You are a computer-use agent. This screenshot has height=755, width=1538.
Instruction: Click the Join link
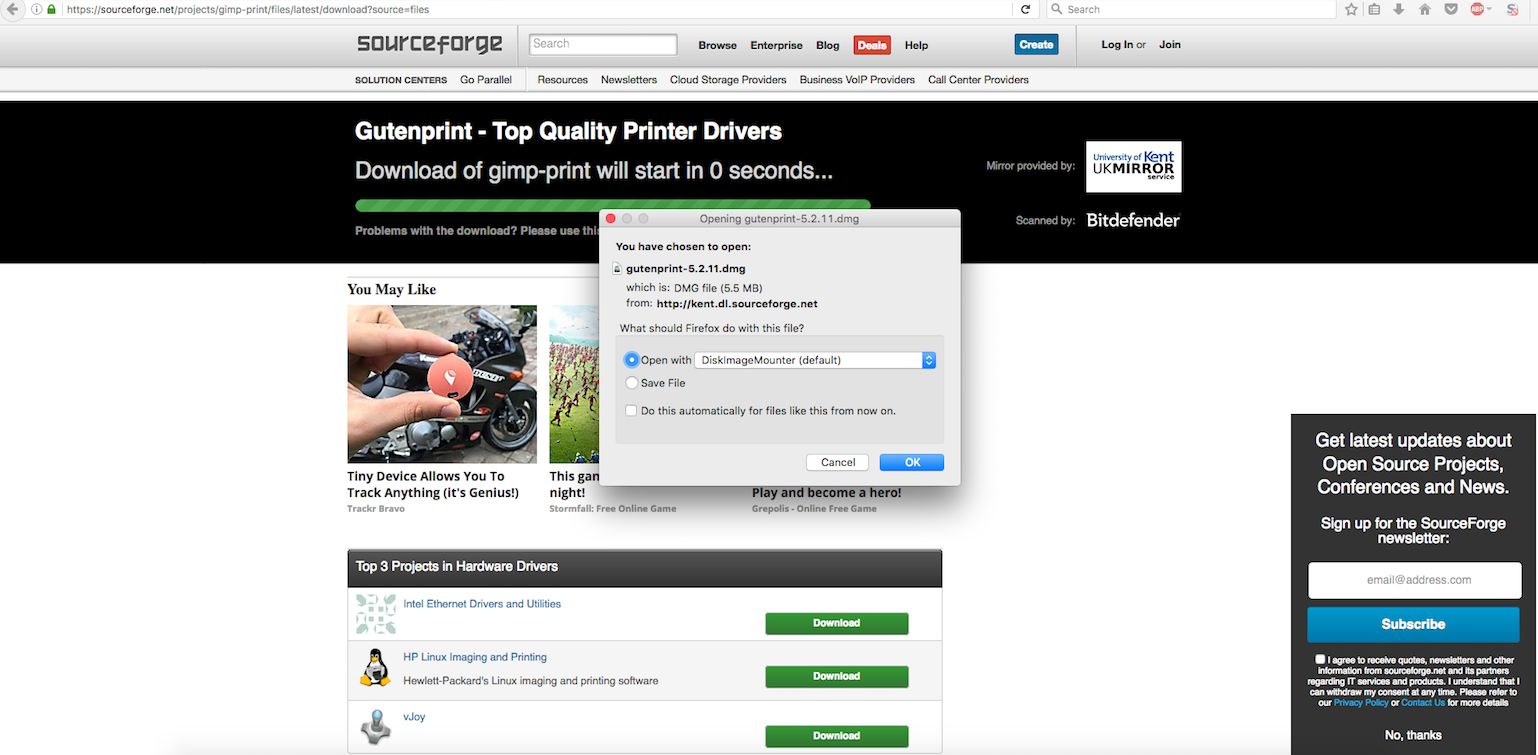point(1170,45)
